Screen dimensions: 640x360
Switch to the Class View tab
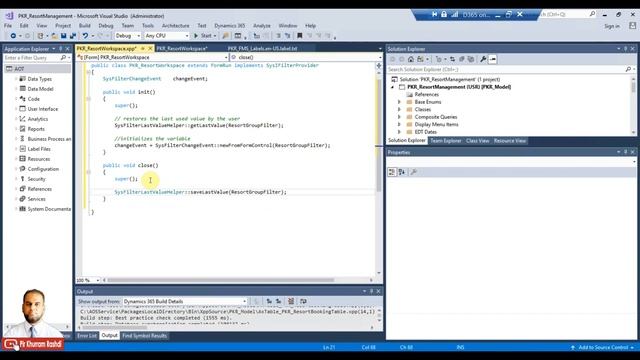[x=478, y=141]
